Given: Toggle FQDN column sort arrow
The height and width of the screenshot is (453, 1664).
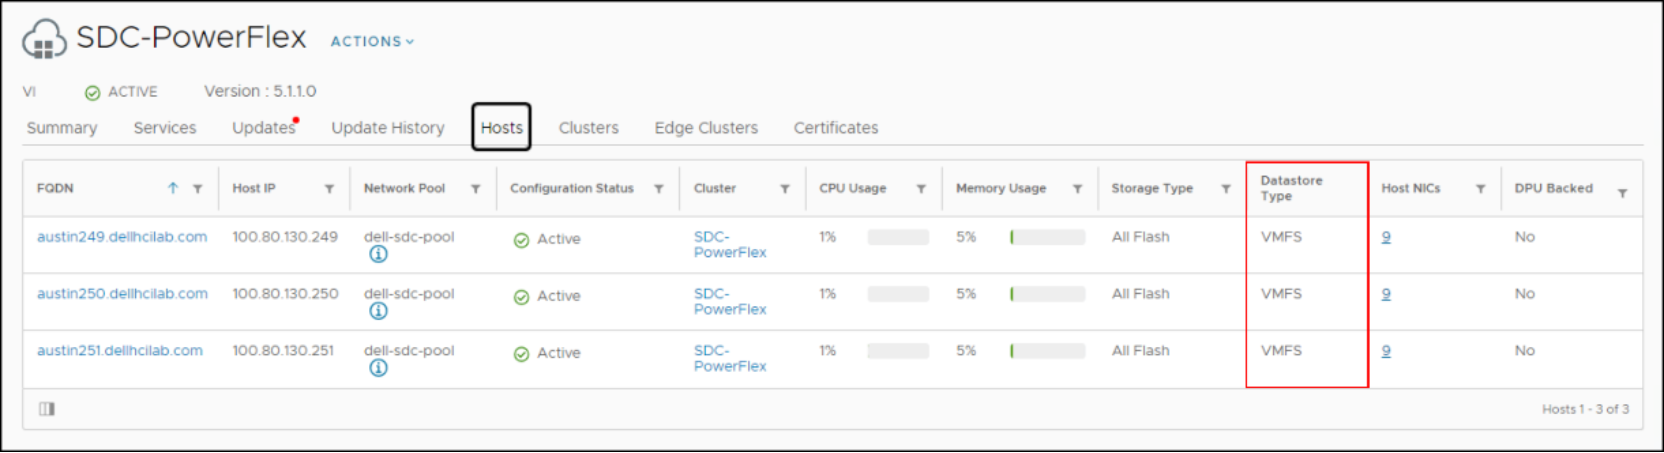Looking at the screenshot, I should click(x=173, y=188).
